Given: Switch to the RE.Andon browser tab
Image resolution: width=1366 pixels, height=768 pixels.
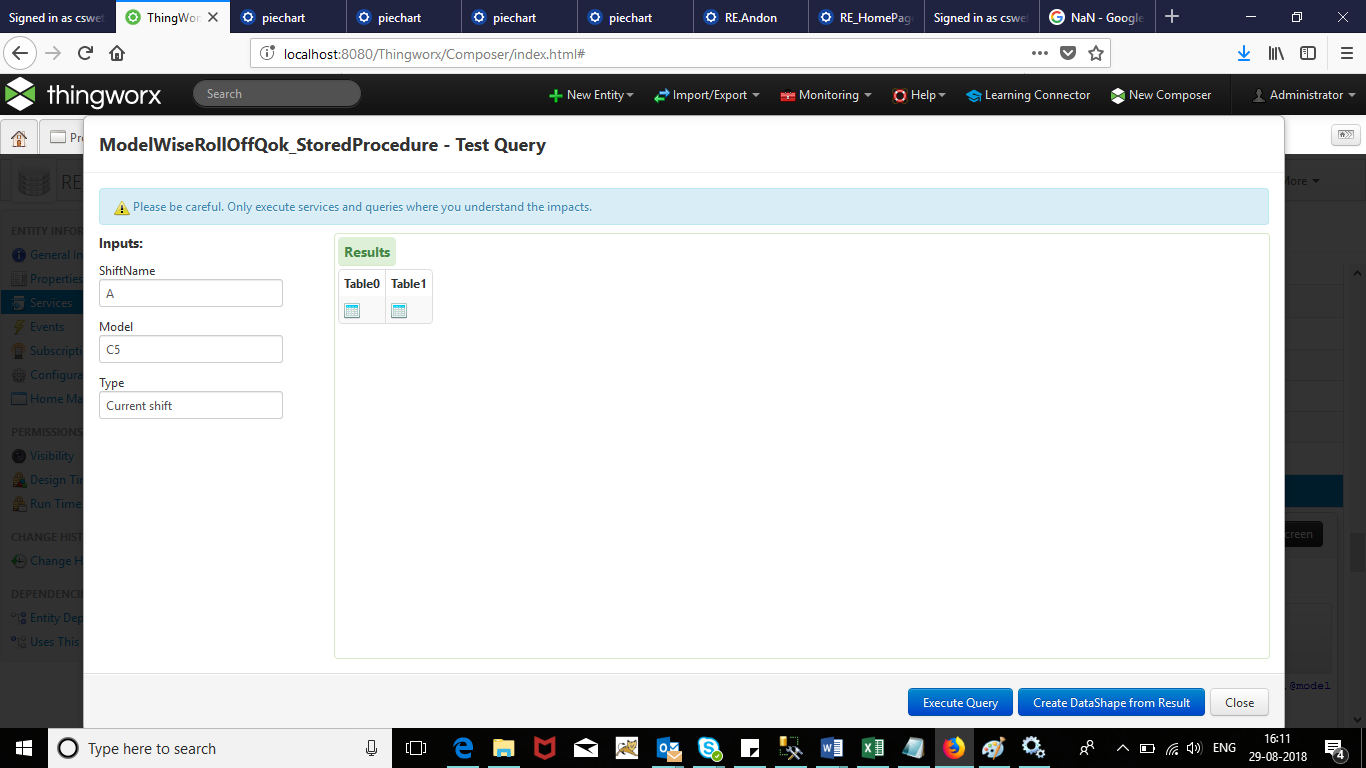Looking at the screenshot, I should pos(750,16).
